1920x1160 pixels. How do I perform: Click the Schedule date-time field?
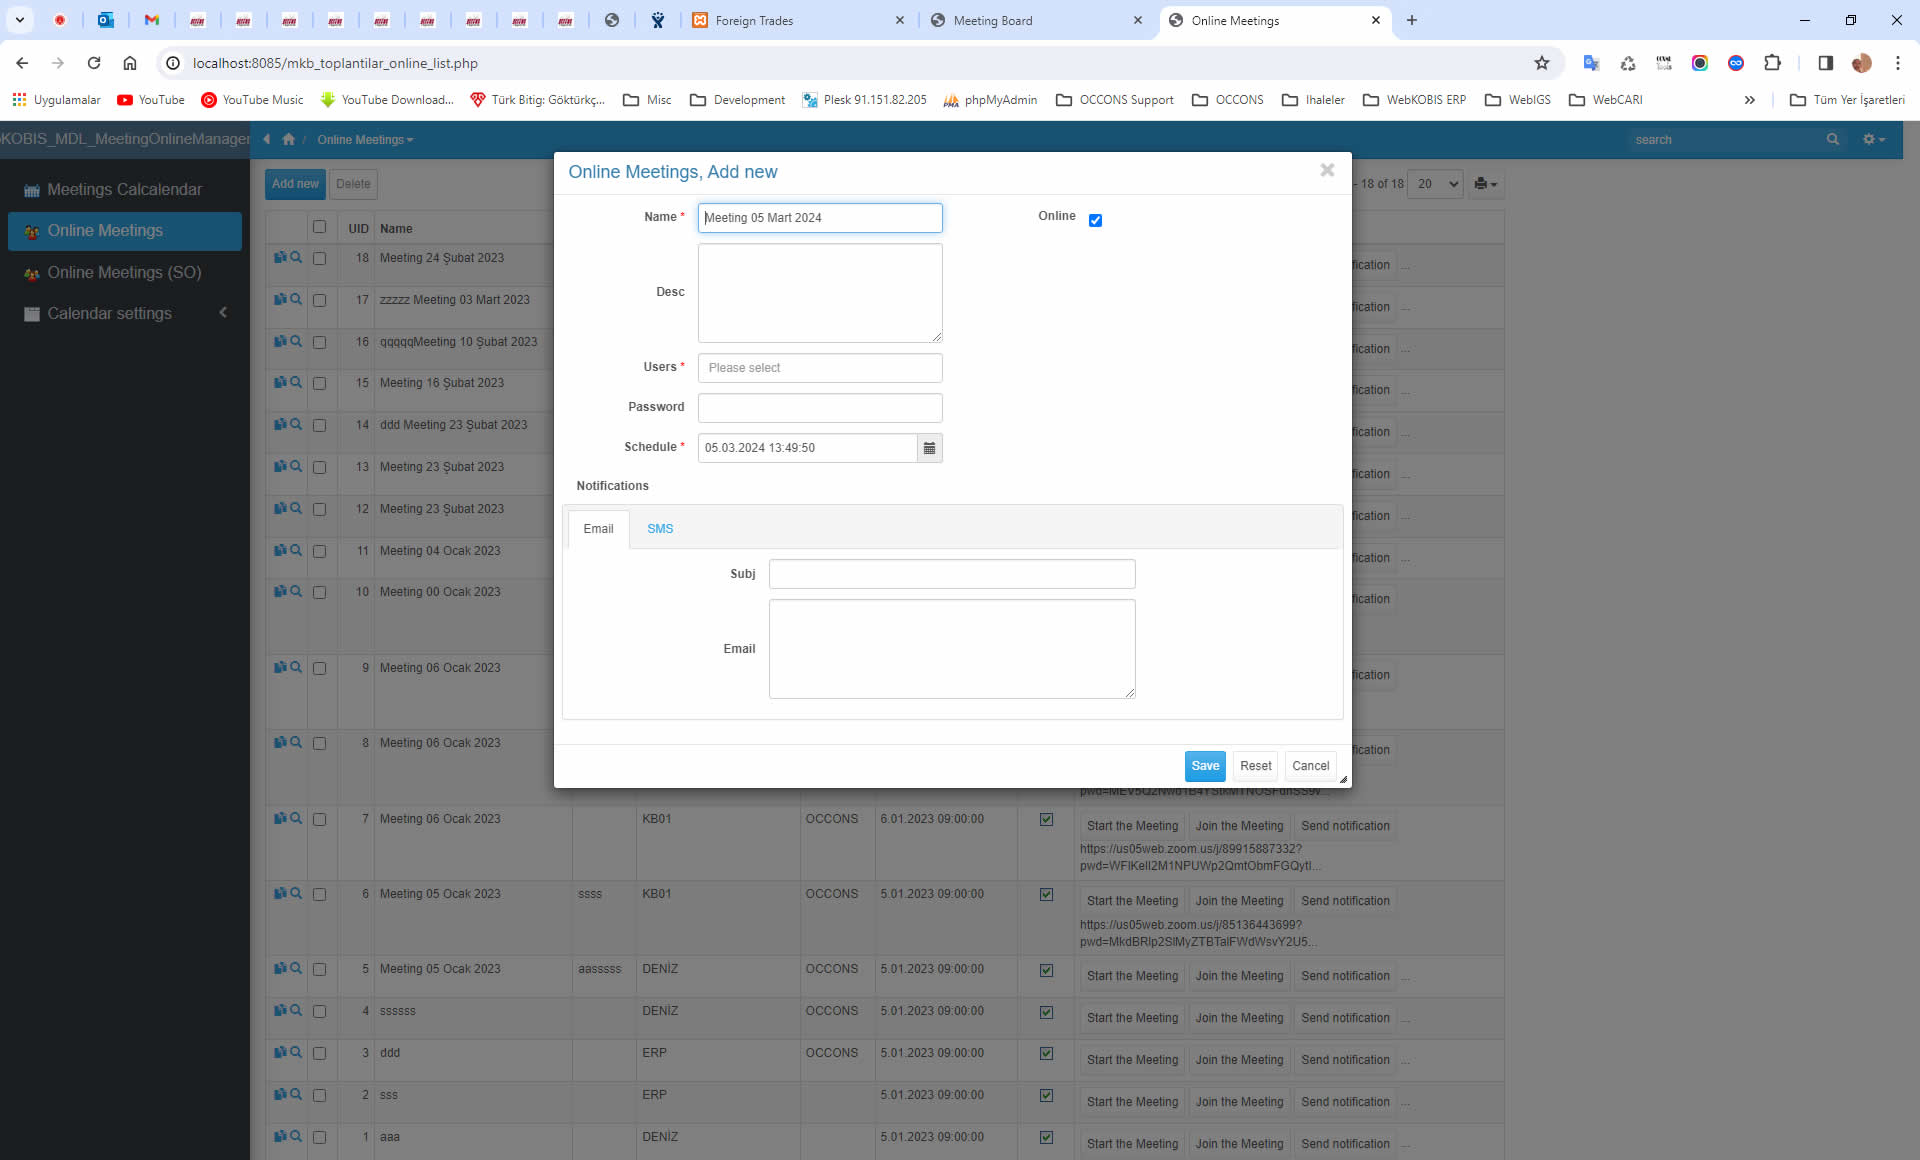[x=808, y=448]
